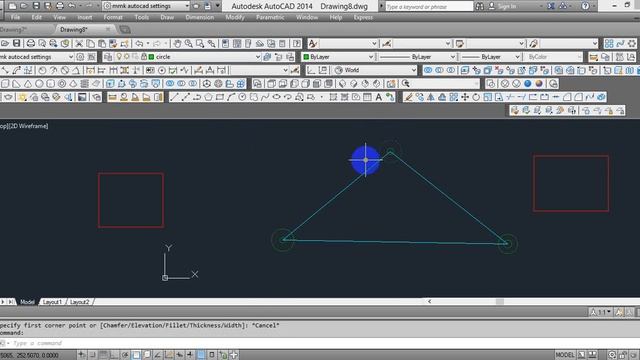Screen dimensions: 640x360
Task: Click the binoculars search icon in the title bar
Action: coord(480,6)
